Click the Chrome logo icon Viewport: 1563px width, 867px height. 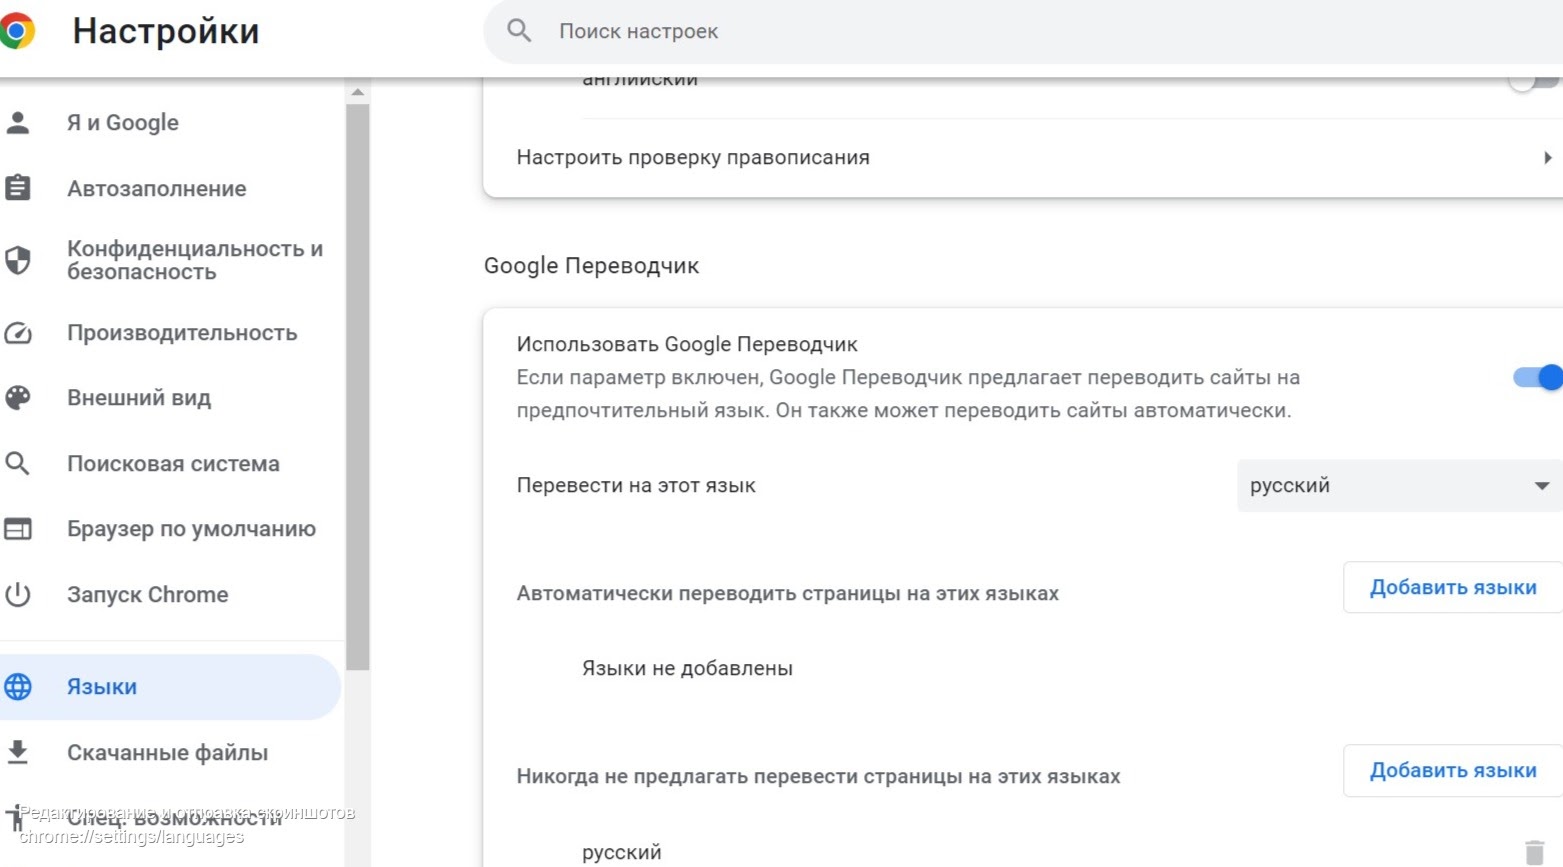tap(16, 31)
